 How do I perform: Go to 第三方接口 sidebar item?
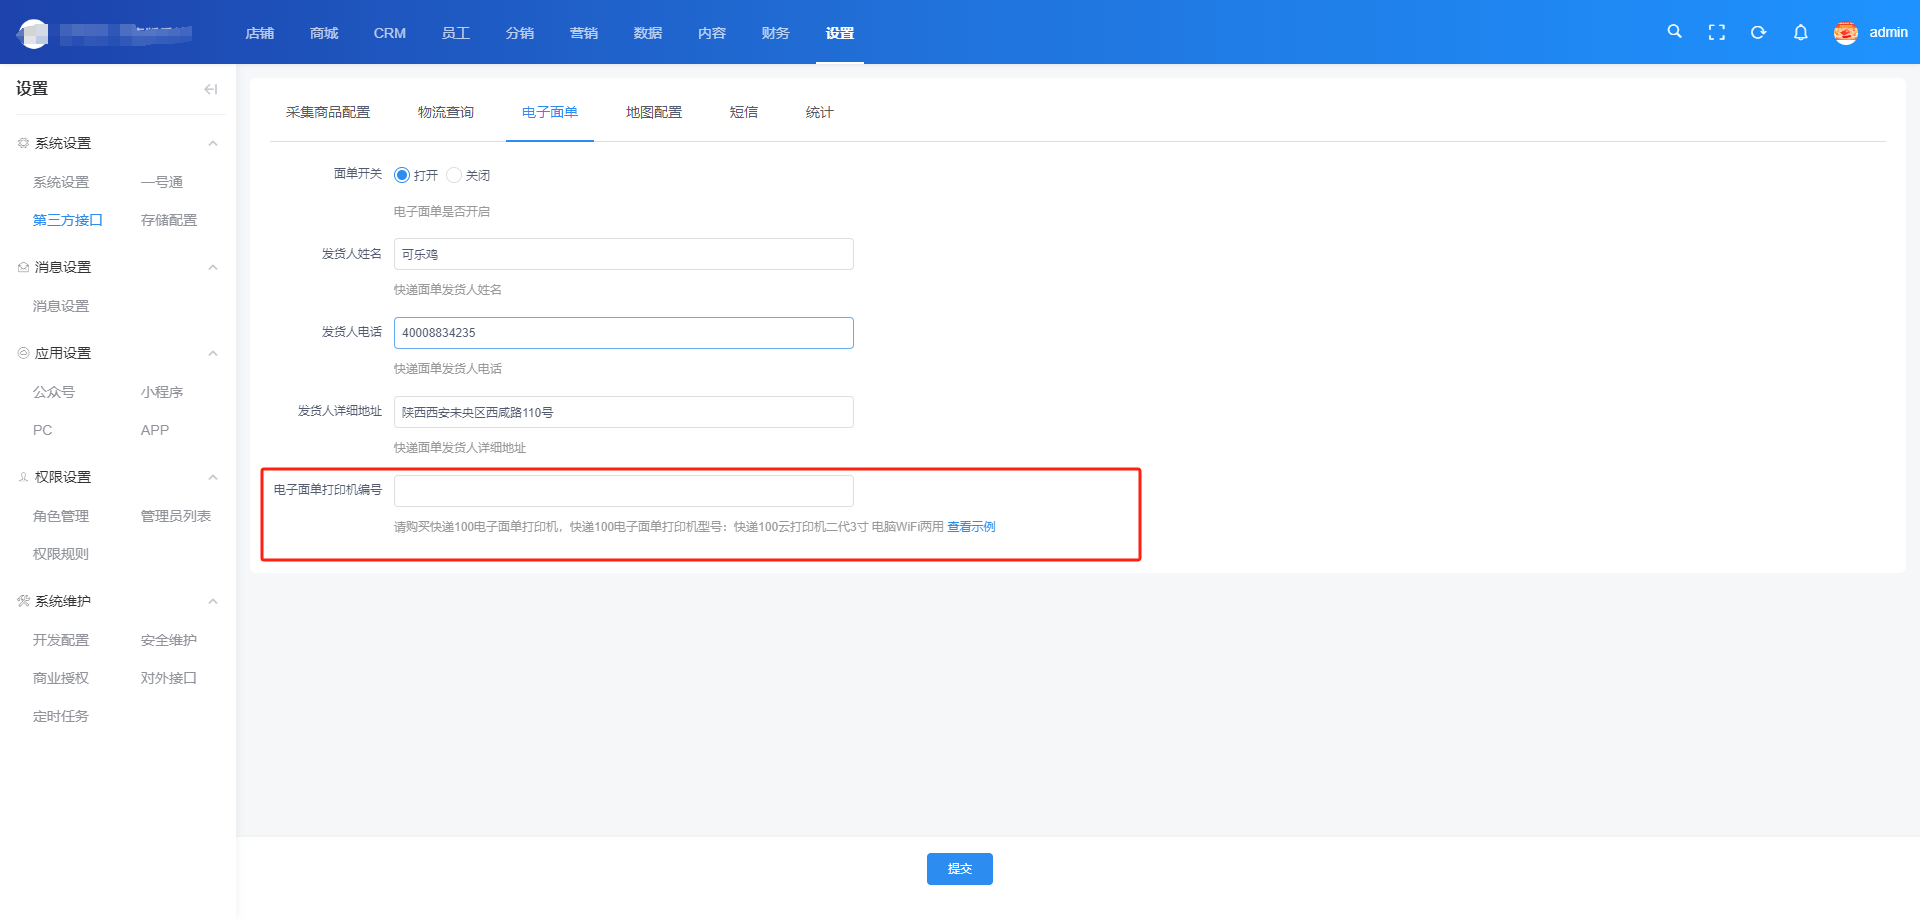point(68,220)
